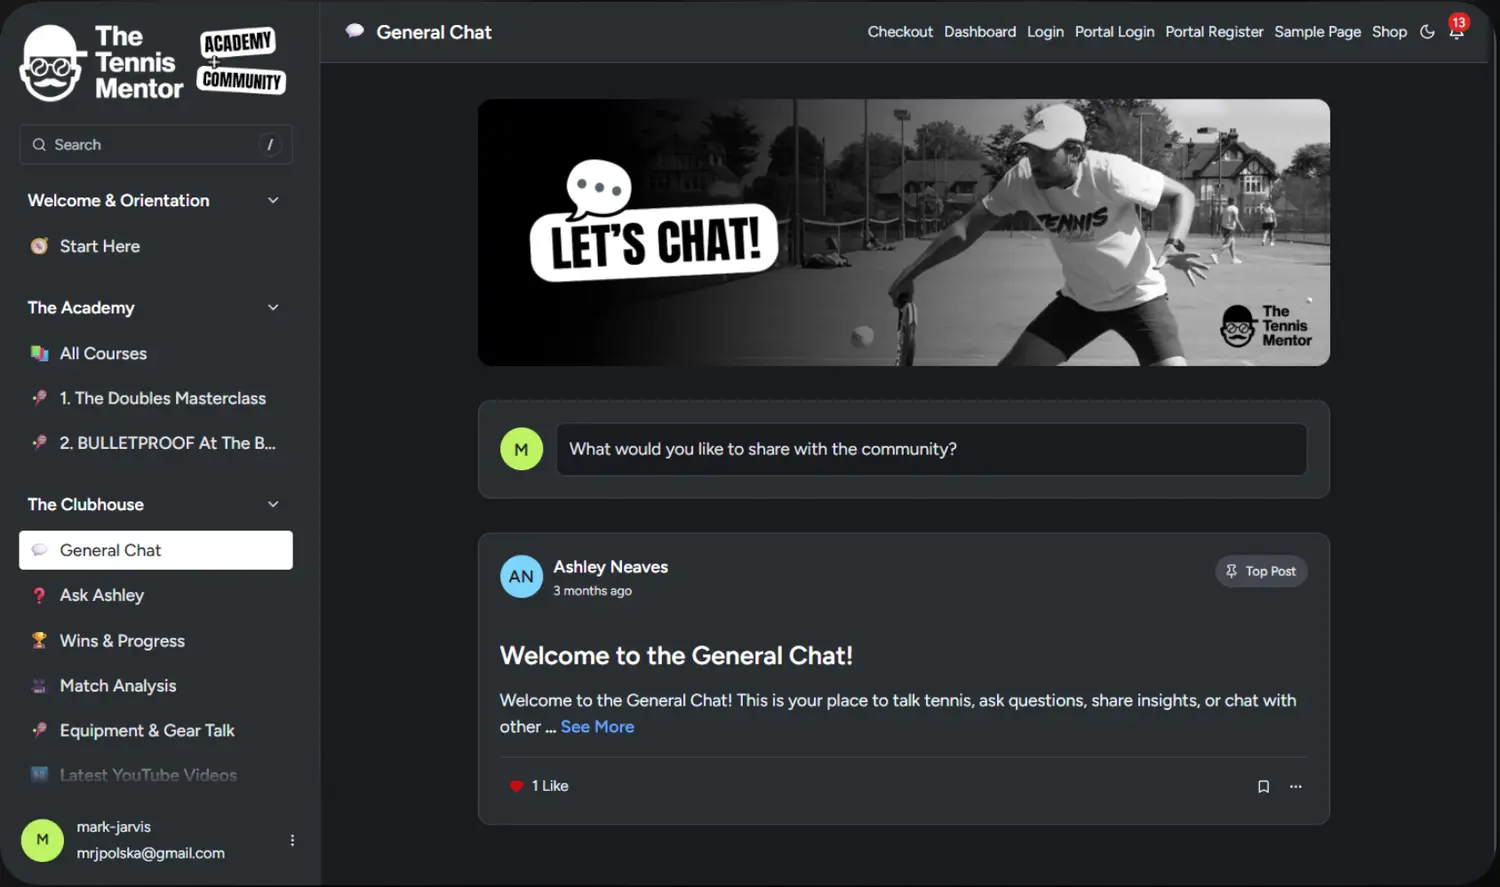Open notifications bell with 13 badge
The width and height of the screenshot is (1500, 887).
pyautogui.click(x=1456, y=30)
